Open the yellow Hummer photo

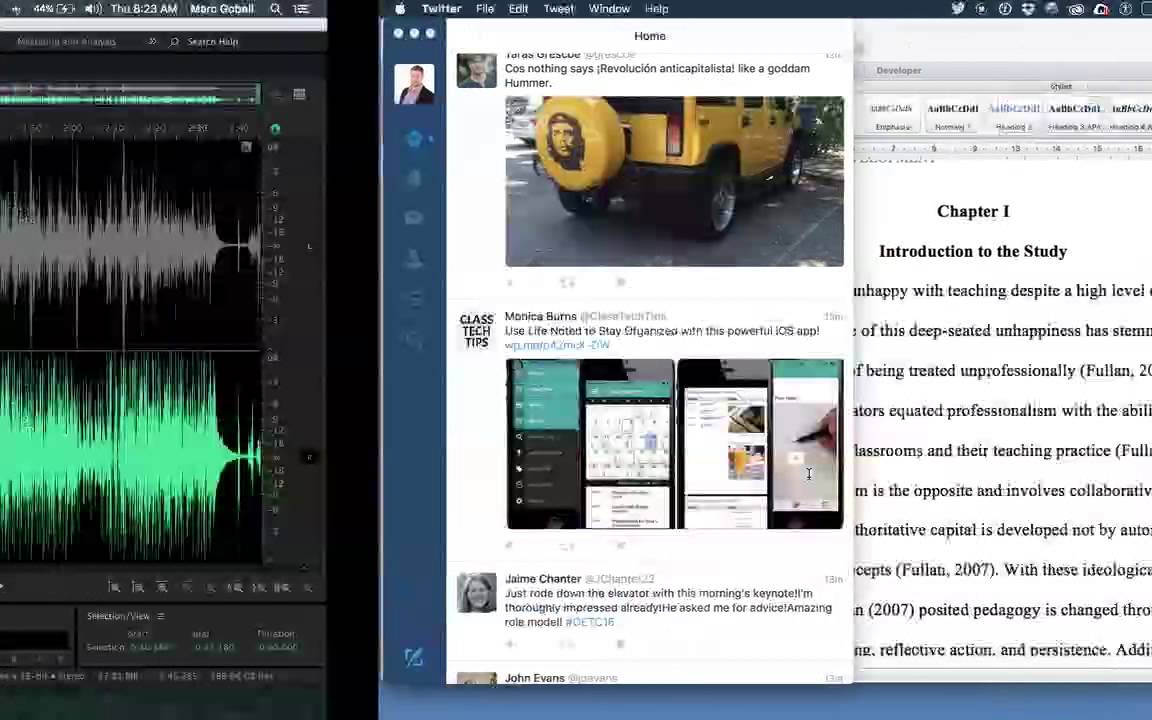pyautogui.click(x=674, y=181)
